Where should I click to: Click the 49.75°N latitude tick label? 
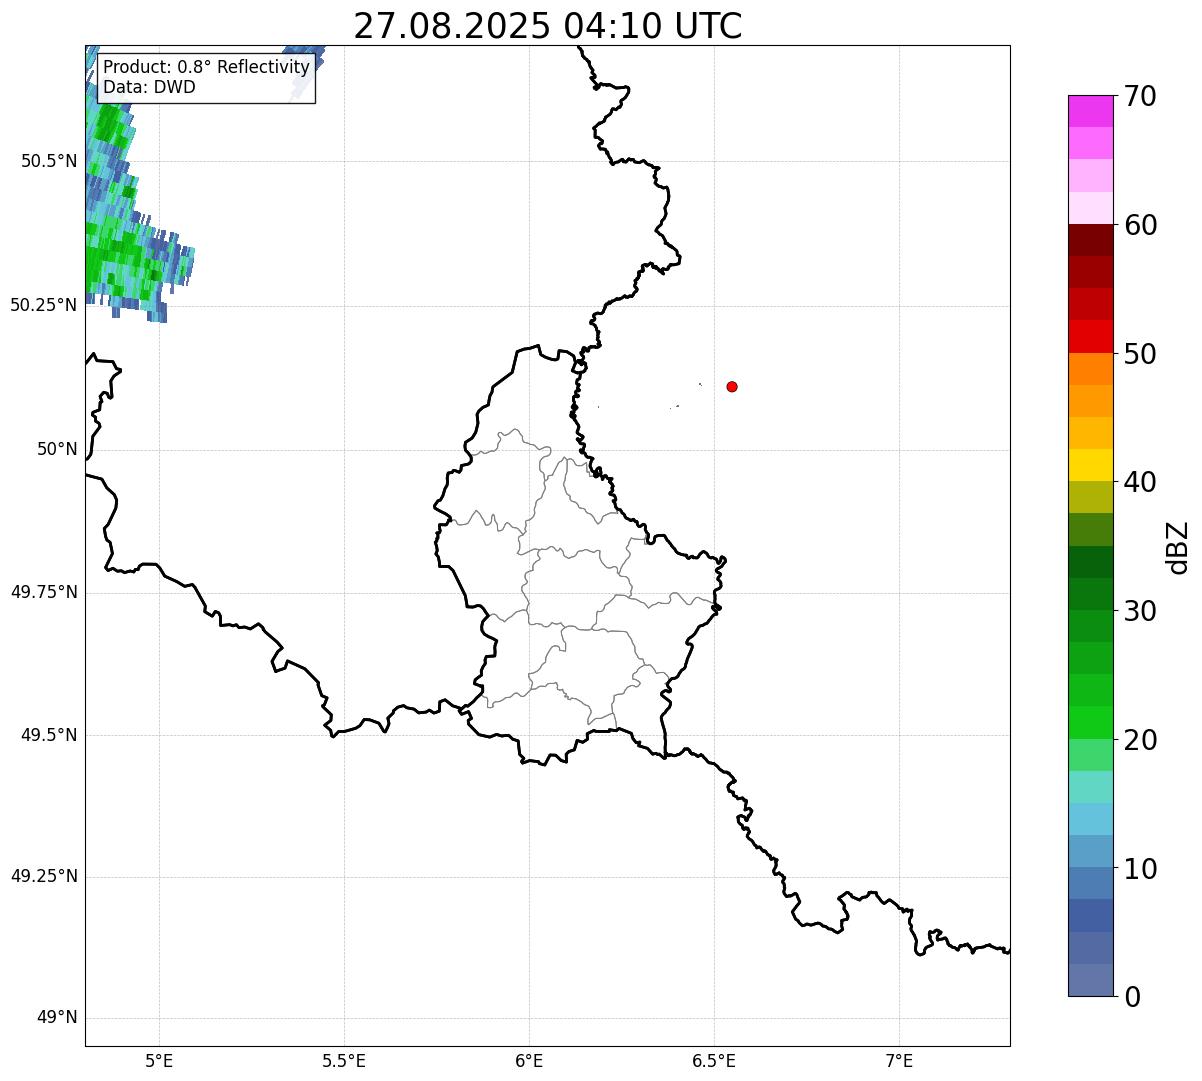tap(44, 592)
